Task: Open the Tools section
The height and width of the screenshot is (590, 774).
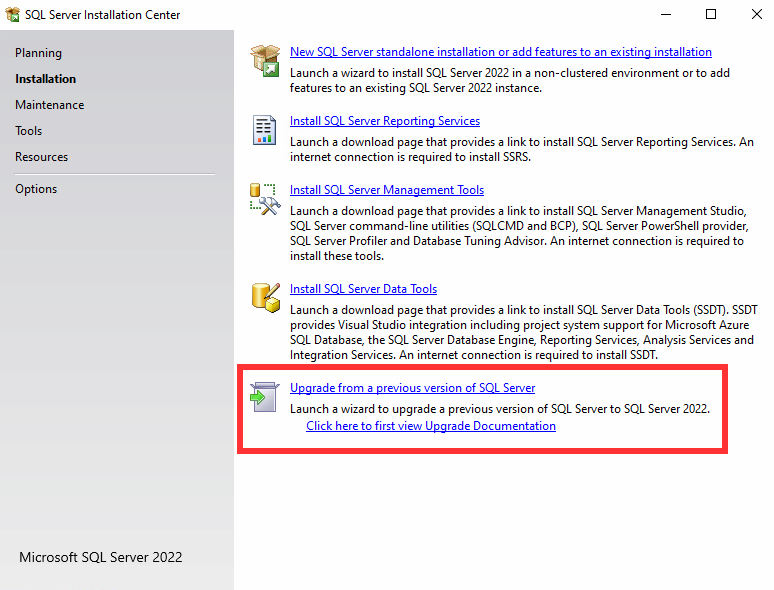Action: pyautogui.click(x=29, y=131)
